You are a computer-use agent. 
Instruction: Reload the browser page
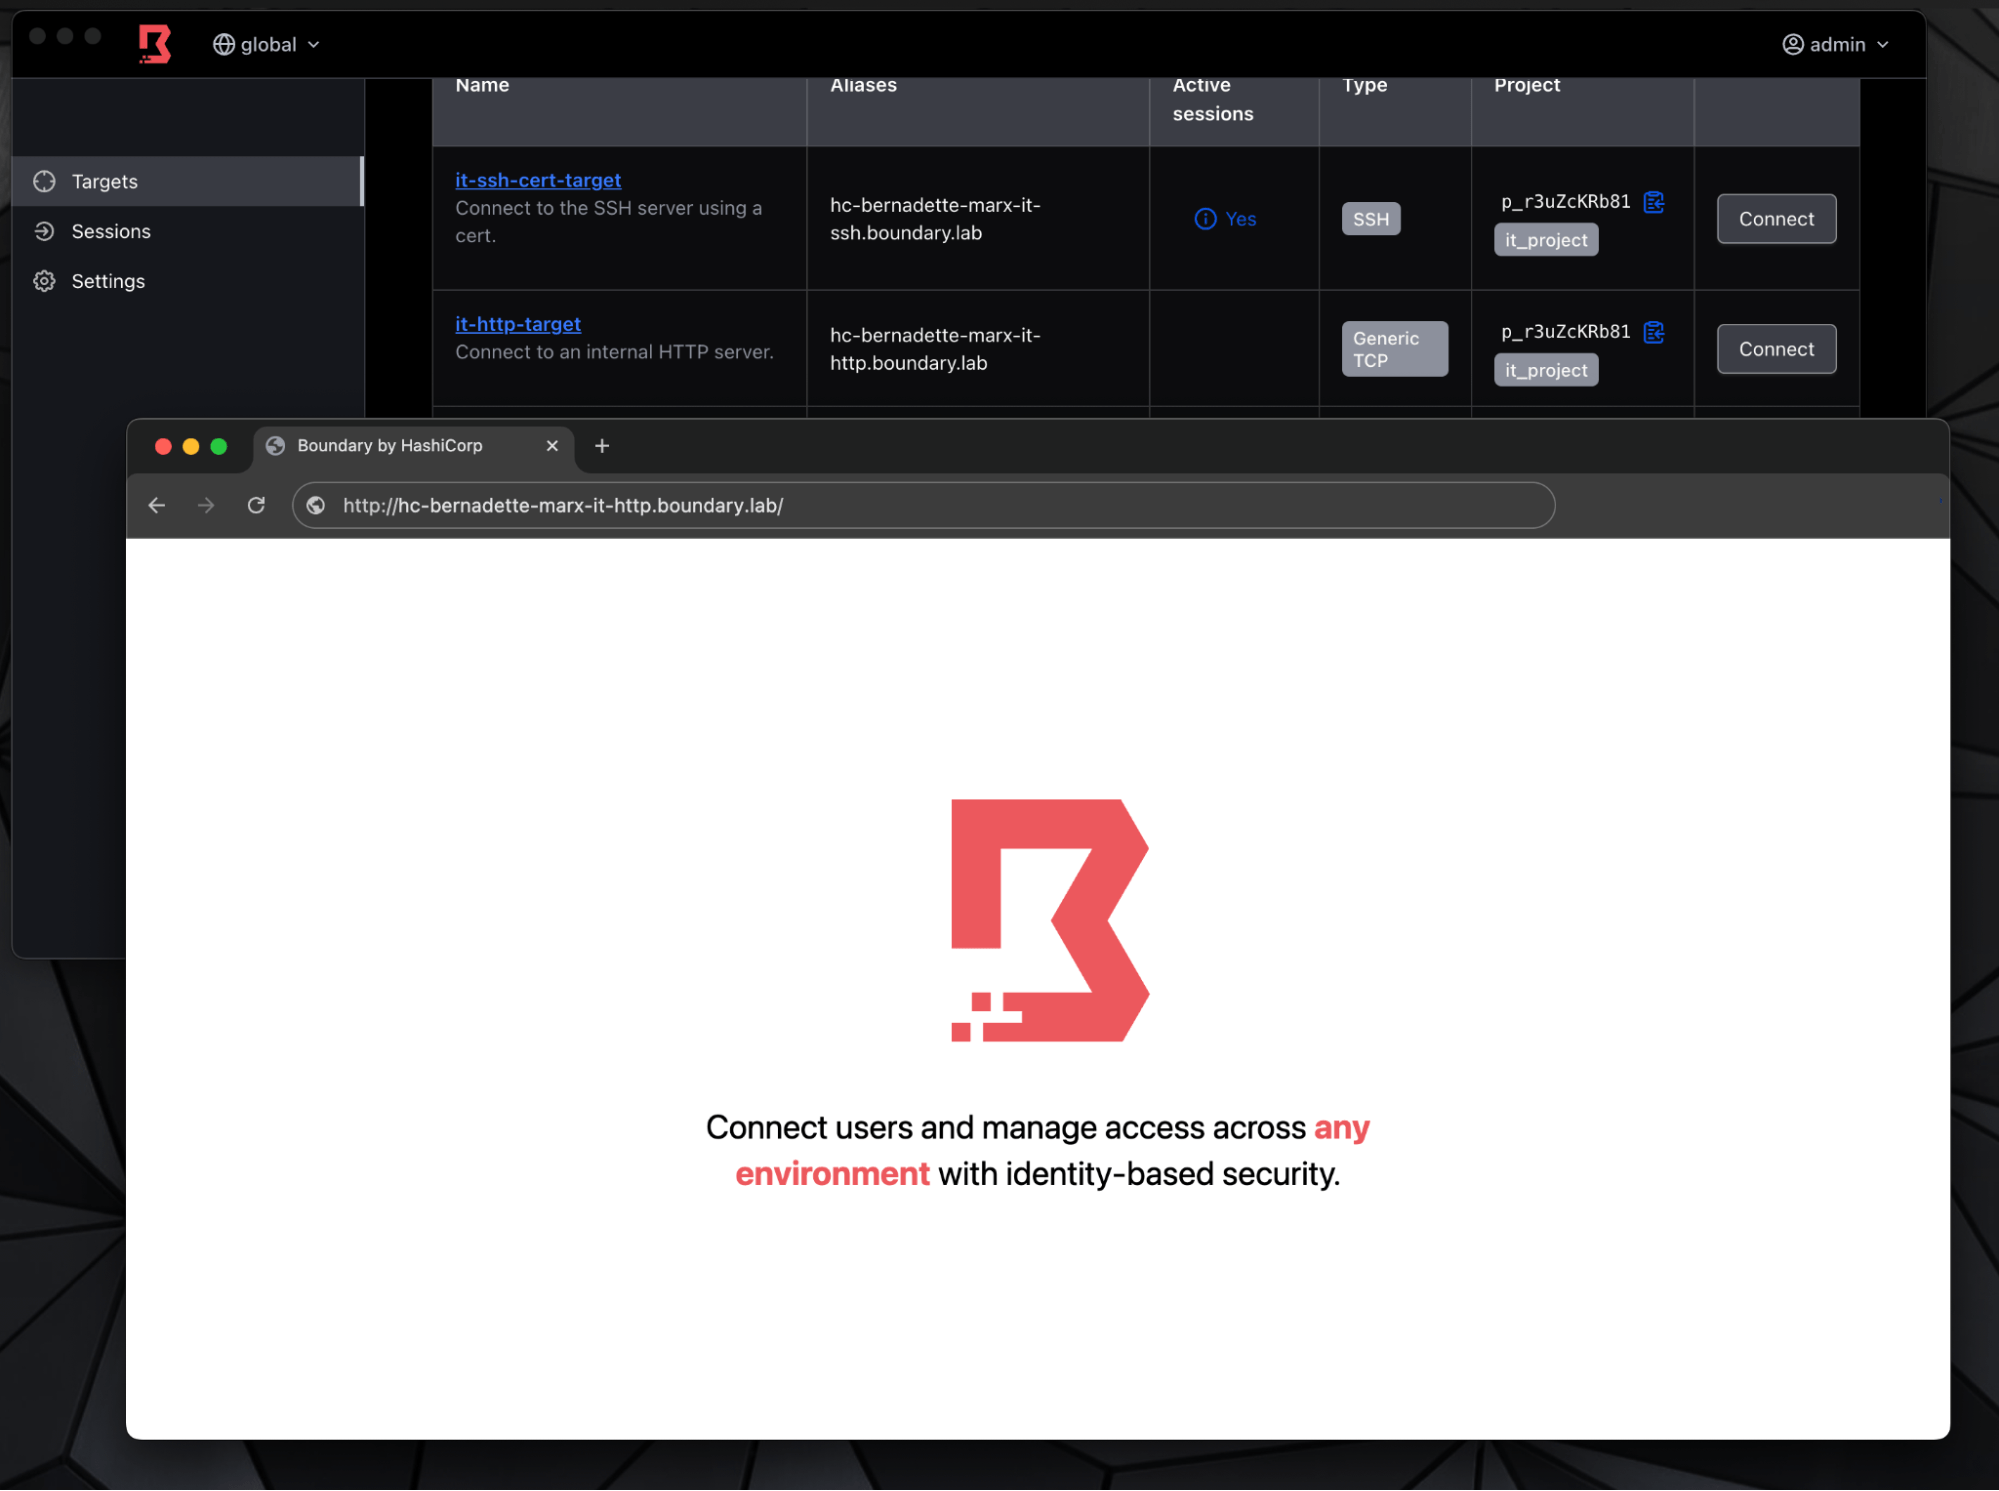(x=256, y=506)
